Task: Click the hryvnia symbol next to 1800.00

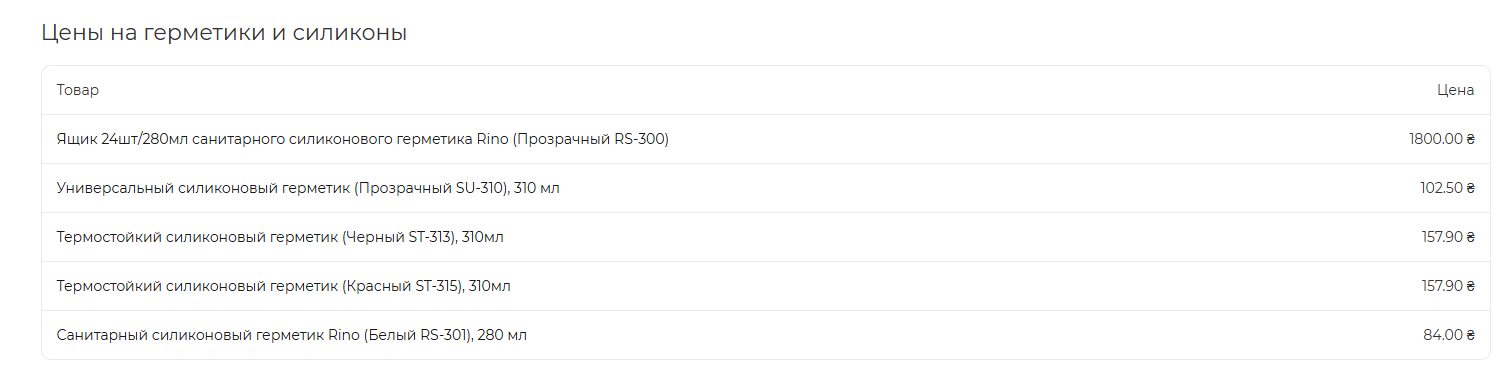Action: pyautogui.click(x=1470, y=139)
